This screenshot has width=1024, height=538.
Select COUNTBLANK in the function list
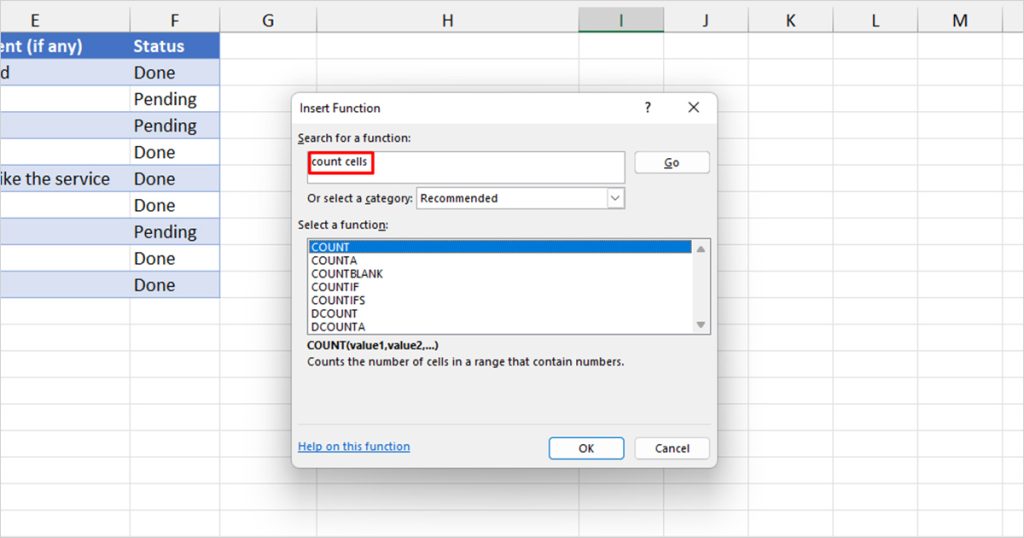[500, 274]
